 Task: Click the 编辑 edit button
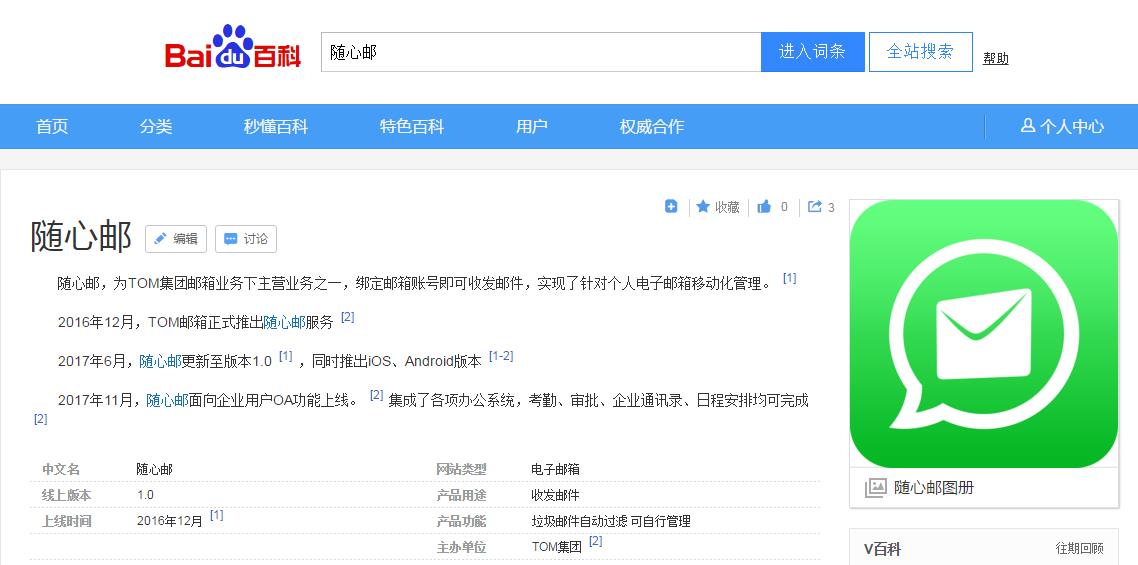176,239
